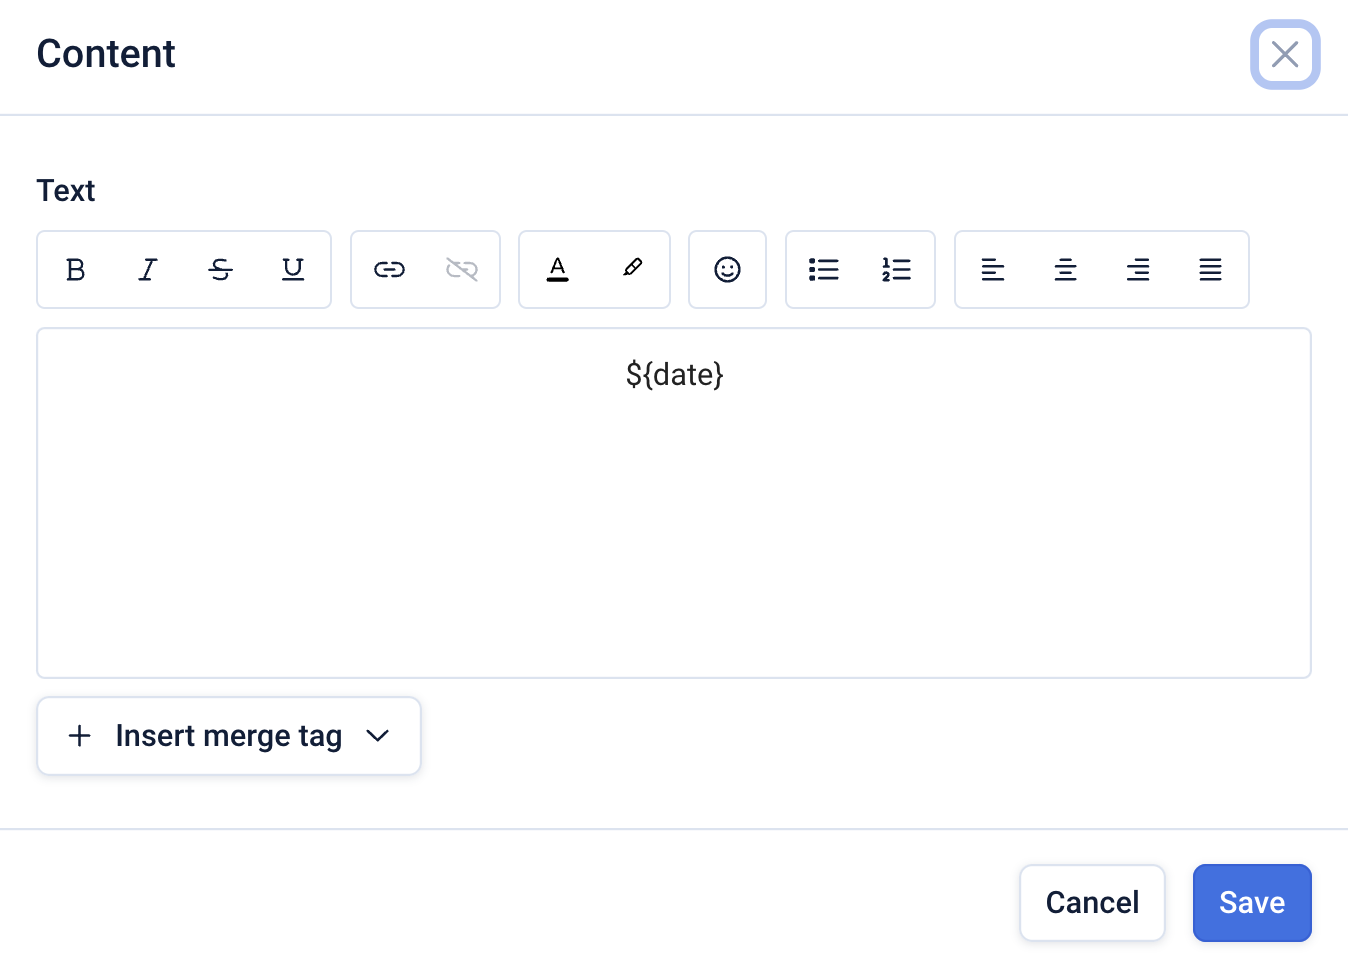
Task: Open text color picker
Action: tap(558, 270)
